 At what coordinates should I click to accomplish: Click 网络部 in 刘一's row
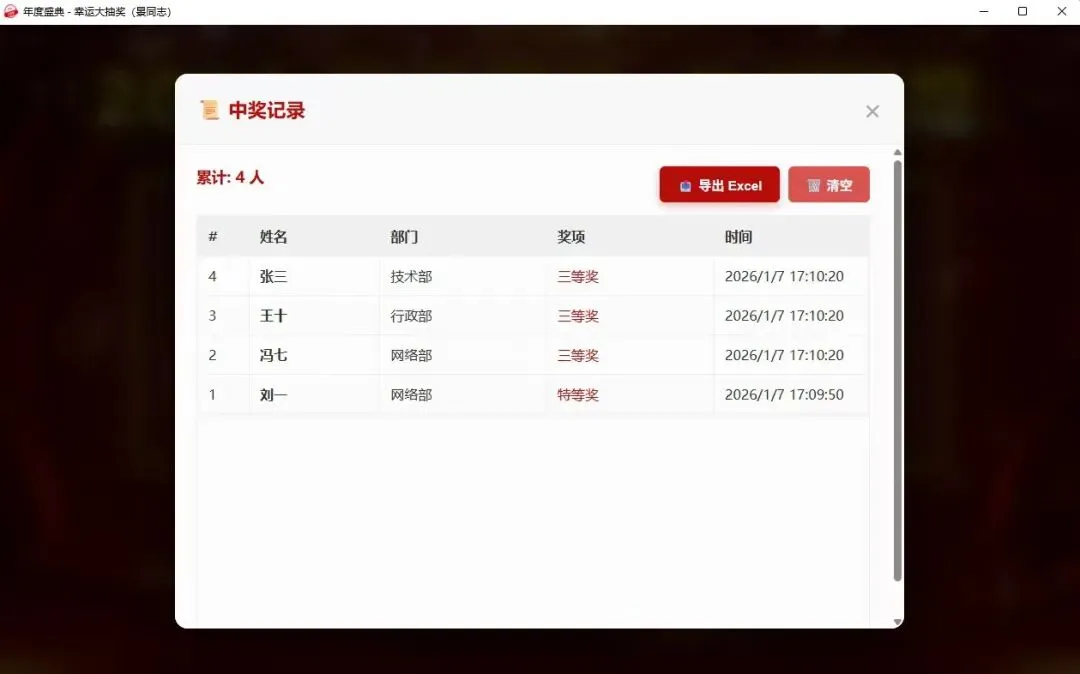[411, 395]
